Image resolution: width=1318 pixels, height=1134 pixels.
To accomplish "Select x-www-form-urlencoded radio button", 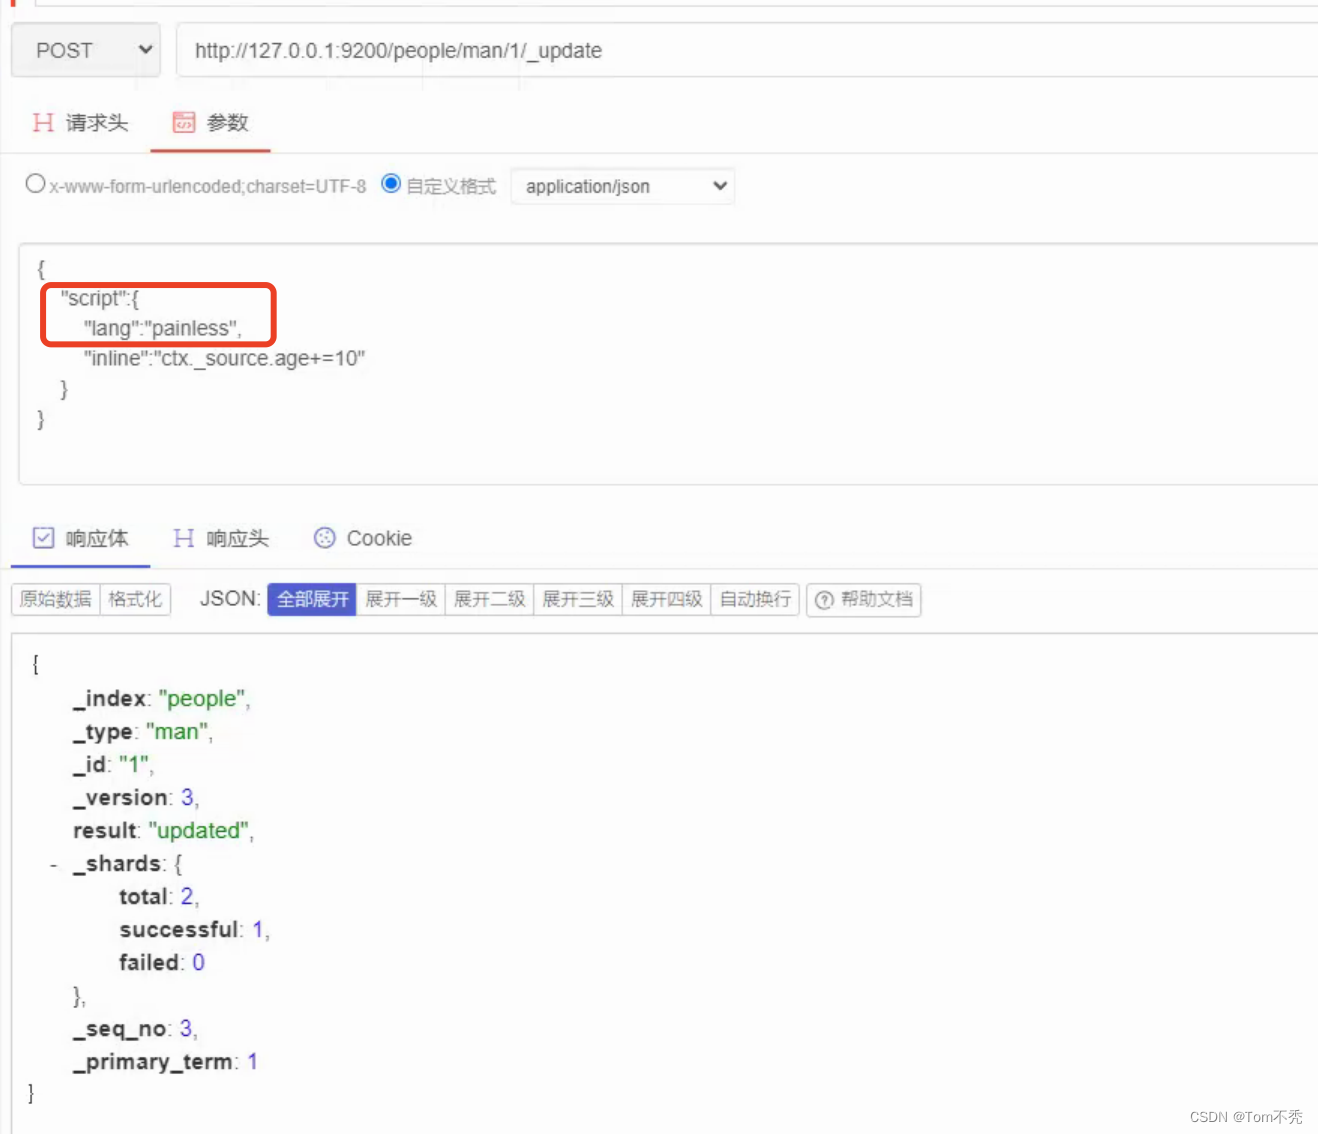I will point(35,184).
